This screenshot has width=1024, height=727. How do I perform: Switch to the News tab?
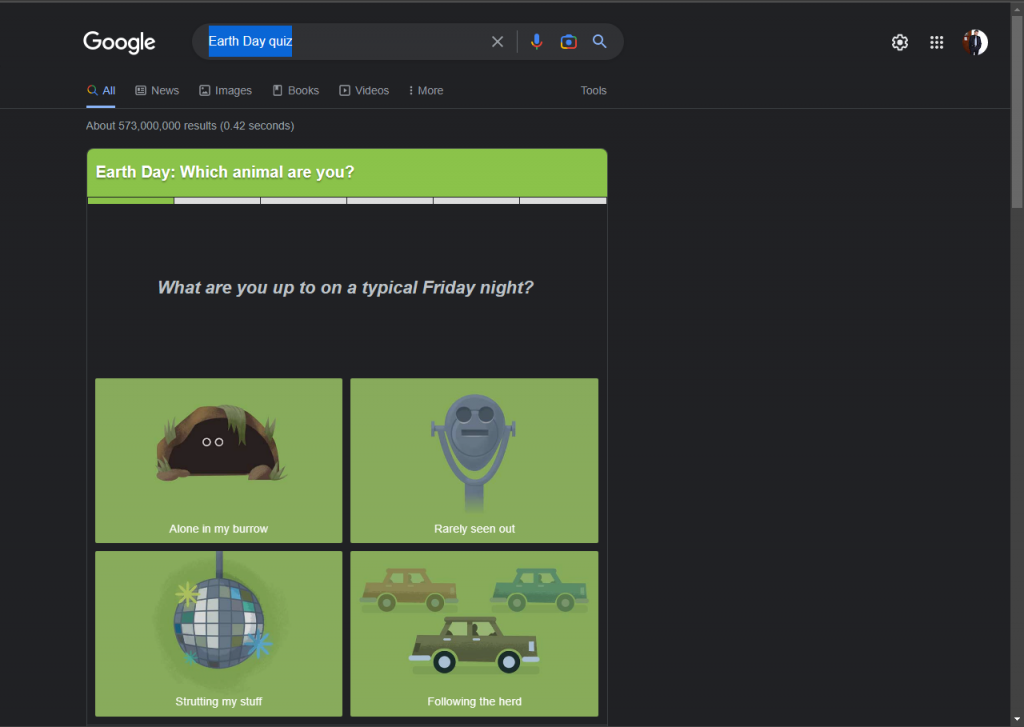click(x=157, y=91)
